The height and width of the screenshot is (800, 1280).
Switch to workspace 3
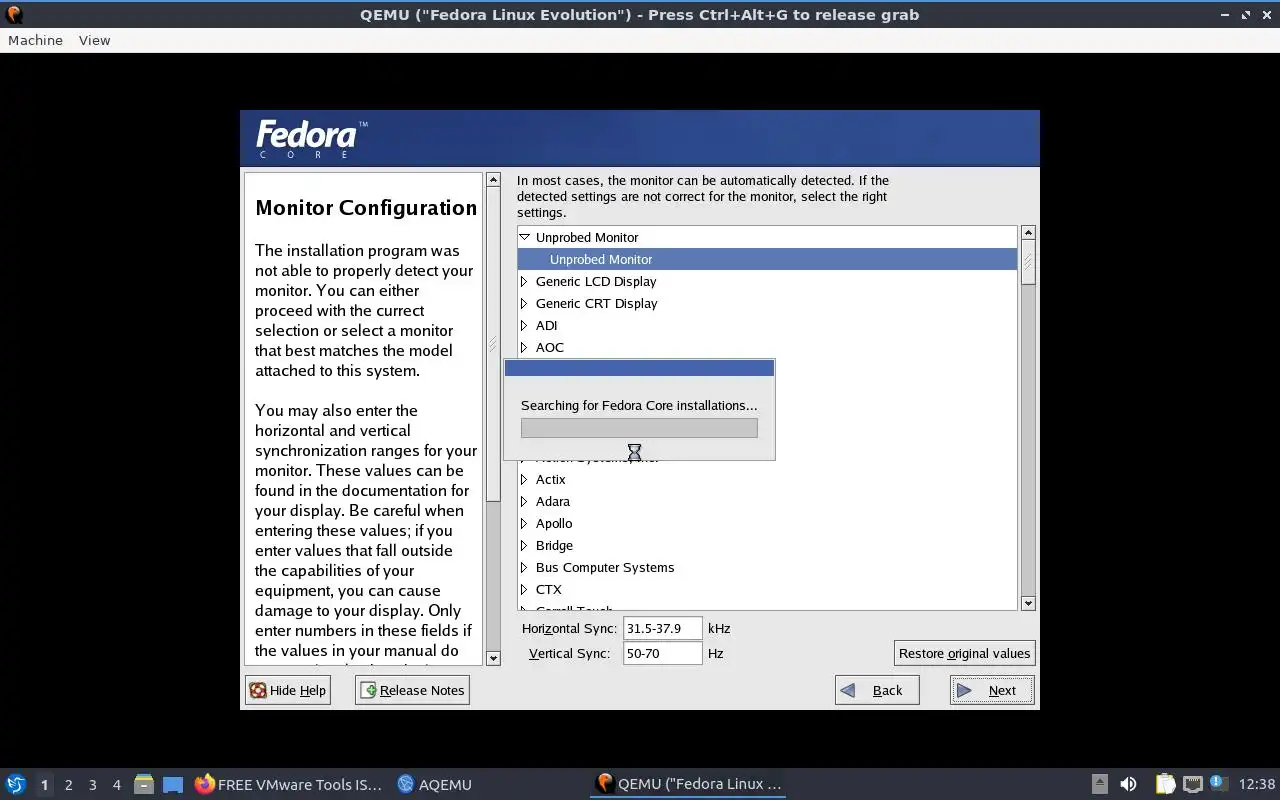pyautogui.click(x=92, y=785)
